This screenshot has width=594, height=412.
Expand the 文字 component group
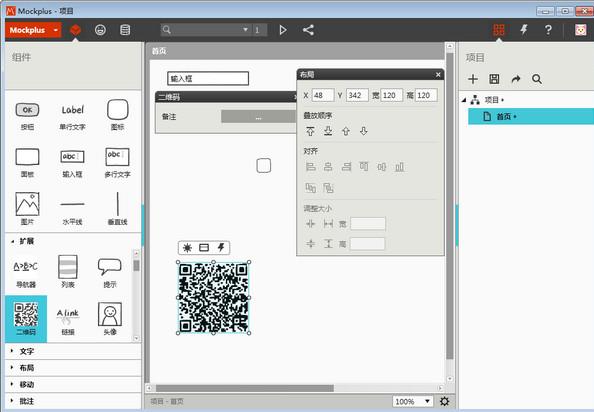tap(73, 351)
